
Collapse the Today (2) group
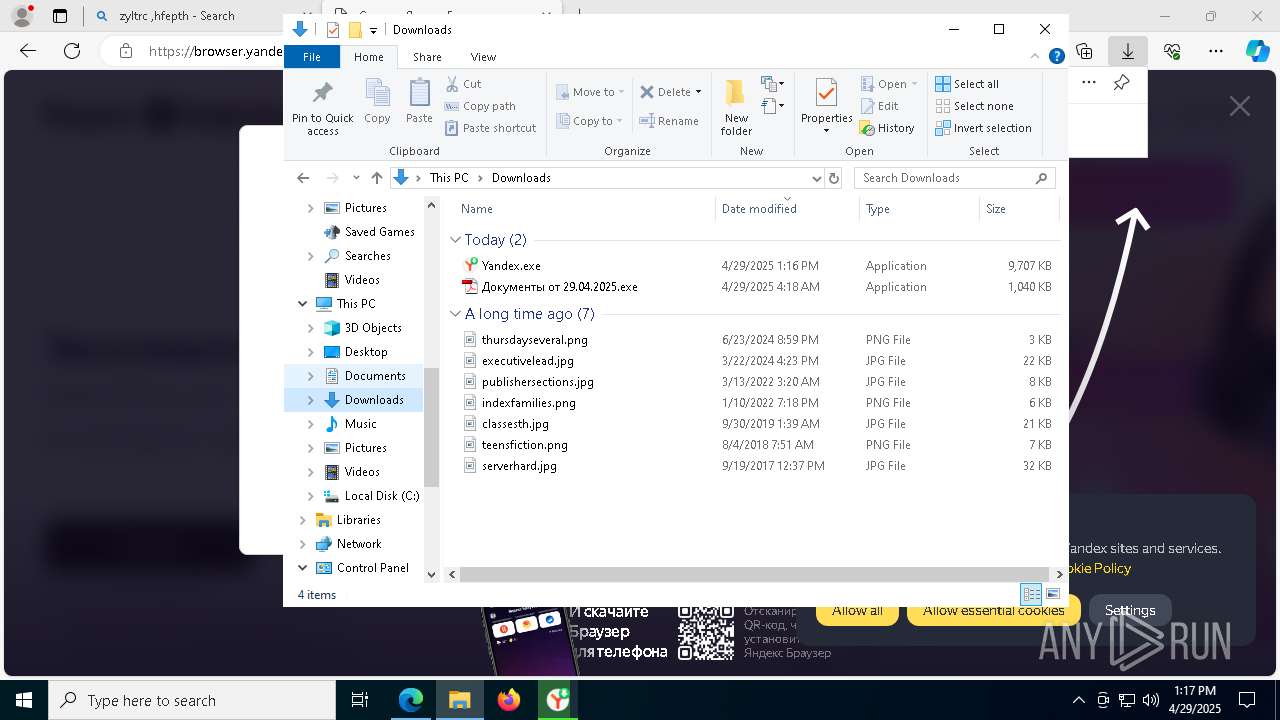(456, 240)
